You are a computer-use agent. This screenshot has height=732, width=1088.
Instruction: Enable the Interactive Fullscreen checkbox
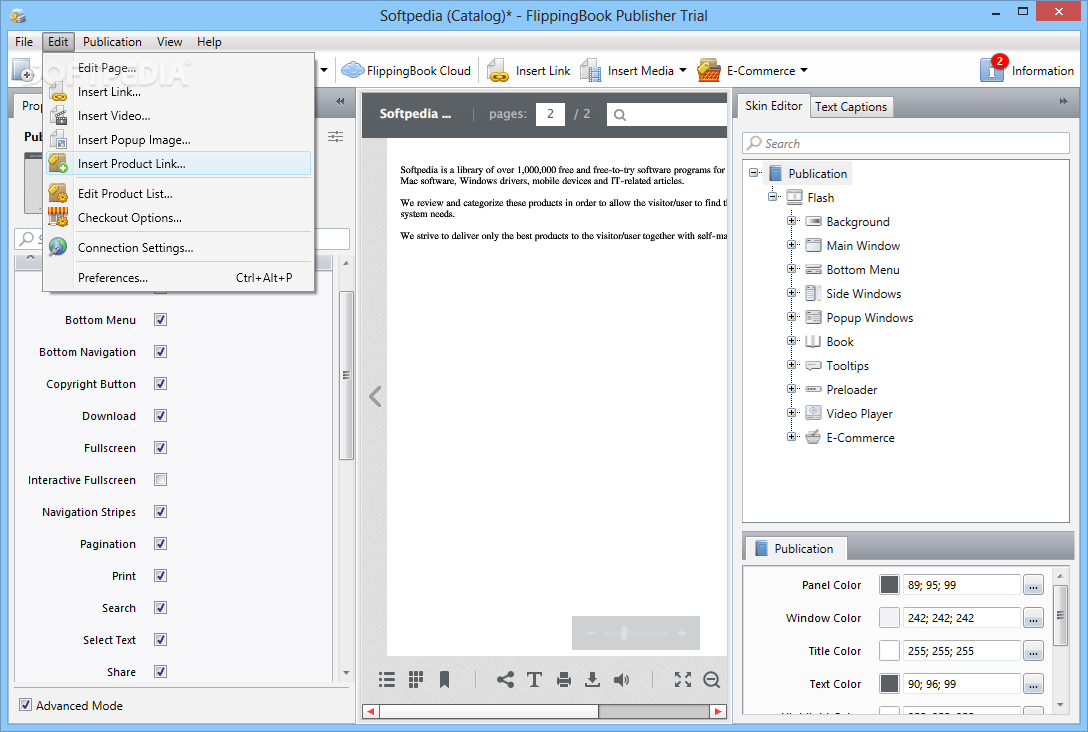(x=160, y=479)
